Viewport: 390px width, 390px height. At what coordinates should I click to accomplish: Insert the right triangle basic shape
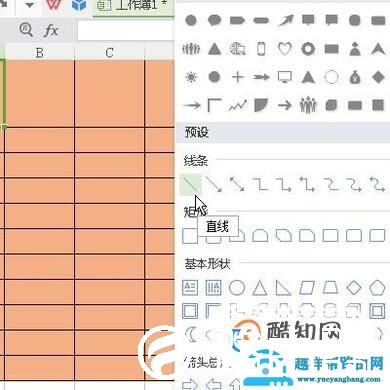(283, 288)
